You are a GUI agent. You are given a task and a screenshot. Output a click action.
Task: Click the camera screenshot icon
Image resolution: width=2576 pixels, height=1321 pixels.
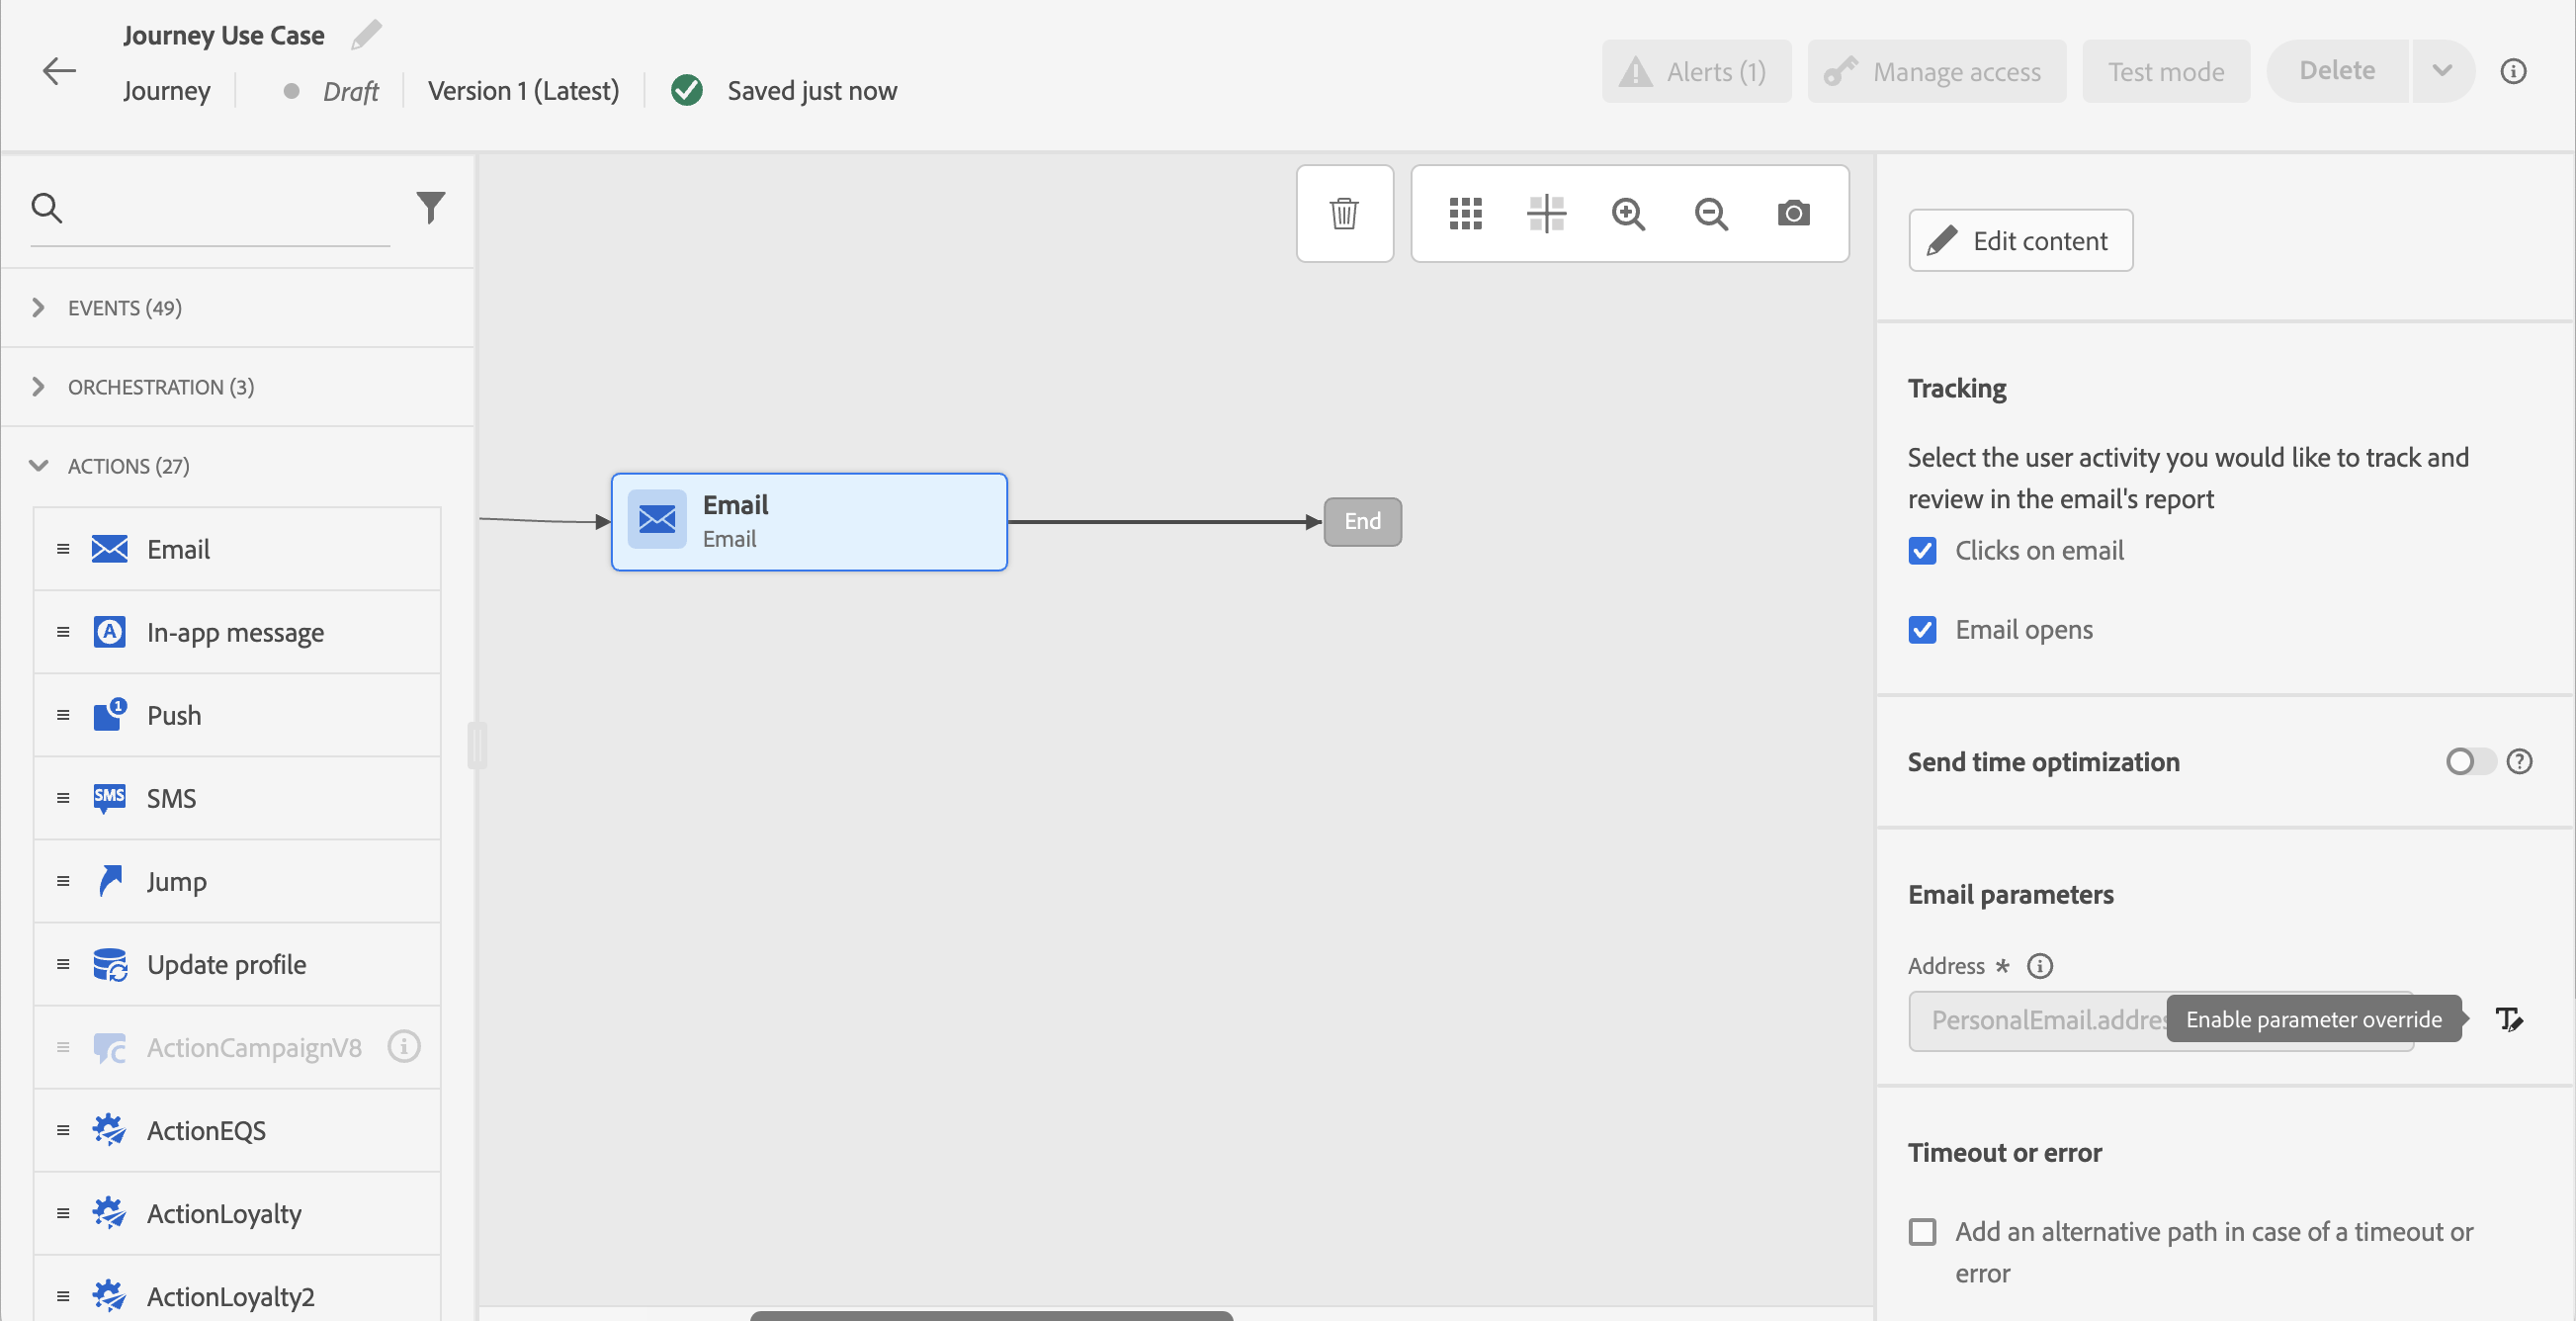pyautogui.click(x=1793, y=213)
